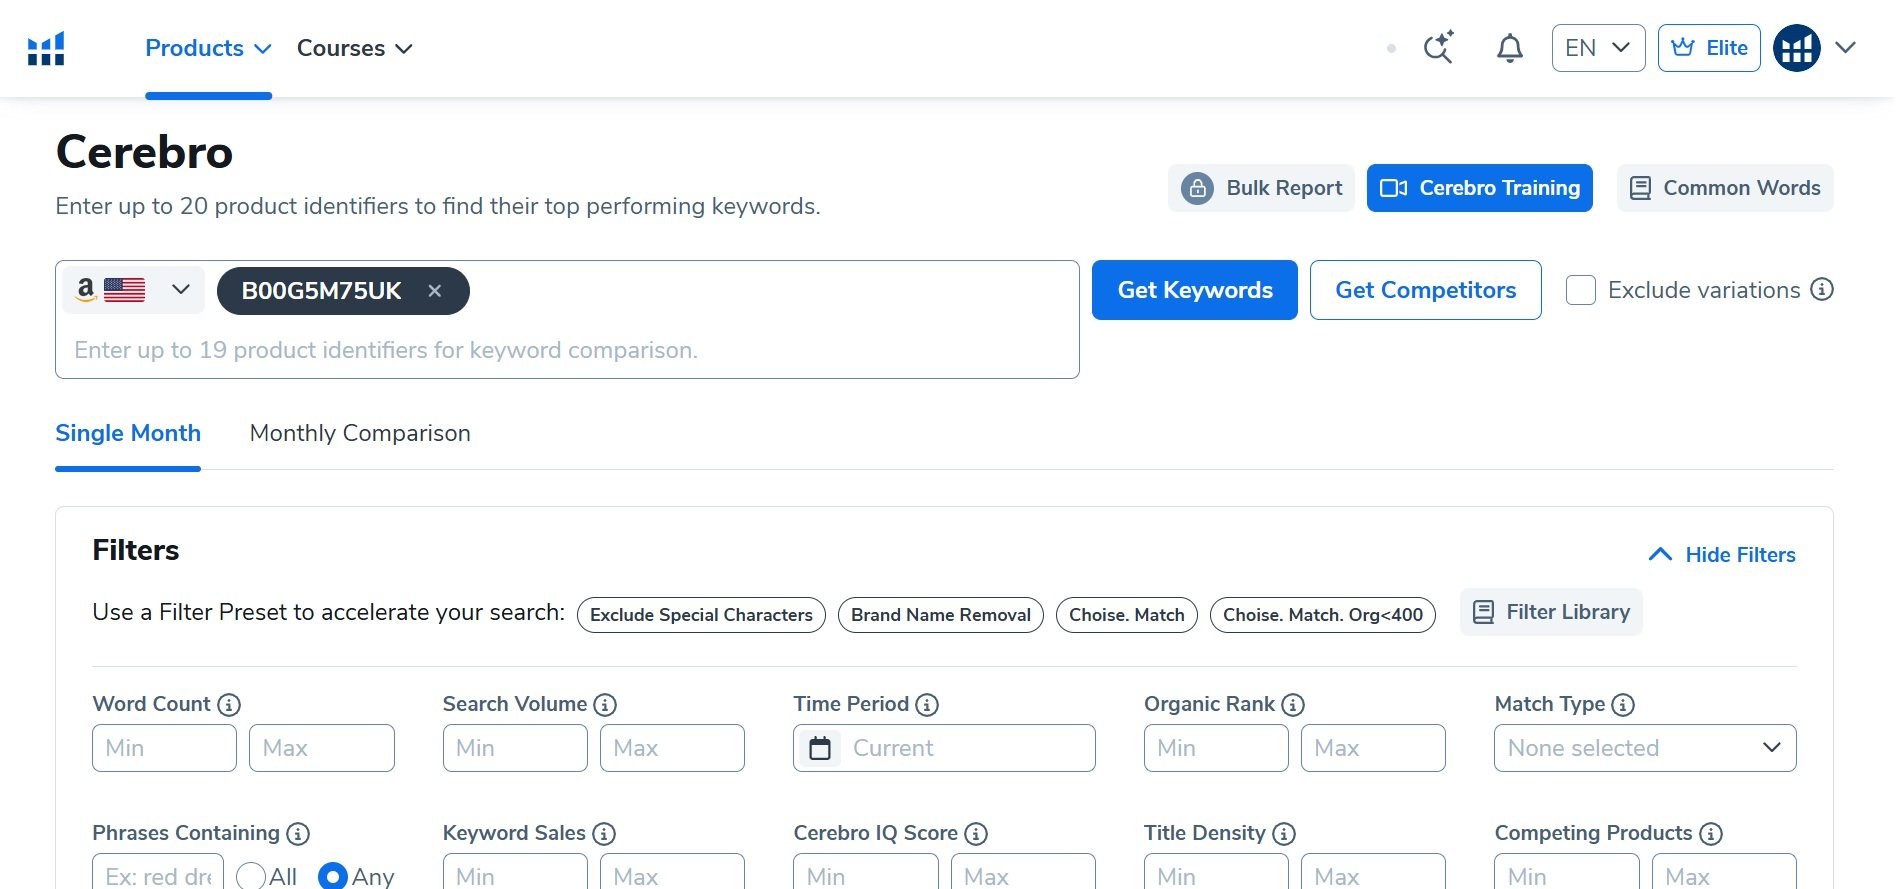This screenshot has width=1897, height=889.
Task: Click the Cerebro IQ Score info icon
Action: (976, 834)
